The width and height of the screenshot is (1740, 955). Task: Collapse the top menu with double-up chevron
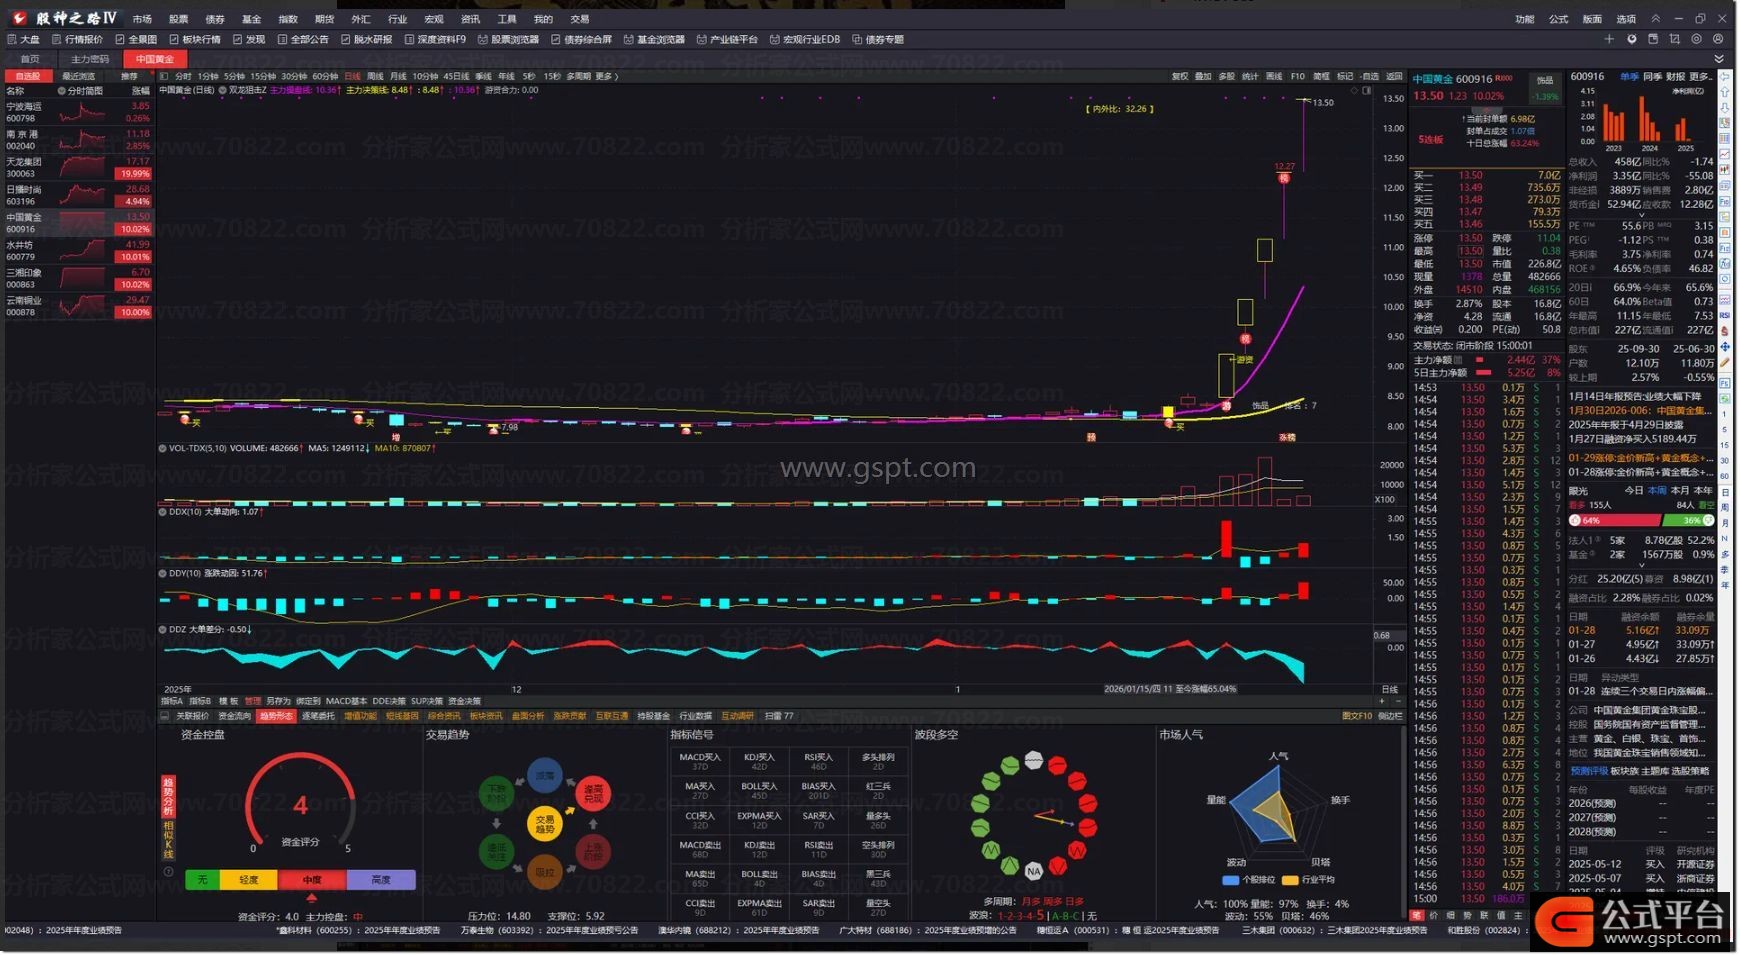click(x=1655, y=19)
